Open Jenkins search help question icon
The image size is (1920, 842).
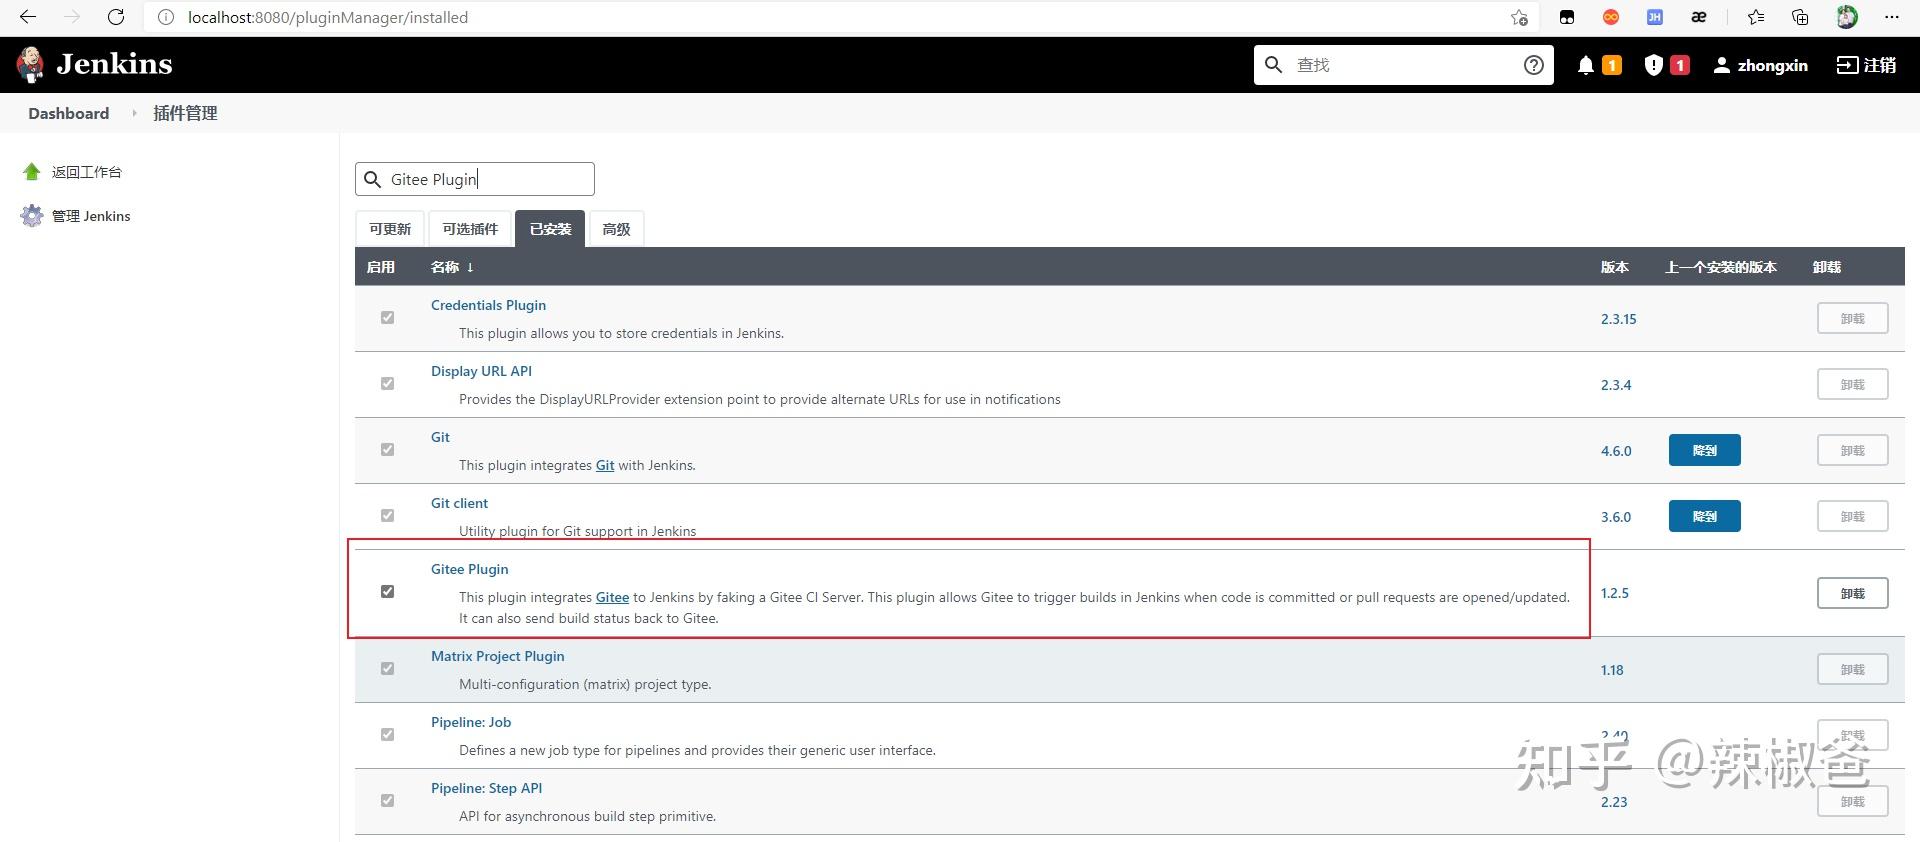[1533, 65]
